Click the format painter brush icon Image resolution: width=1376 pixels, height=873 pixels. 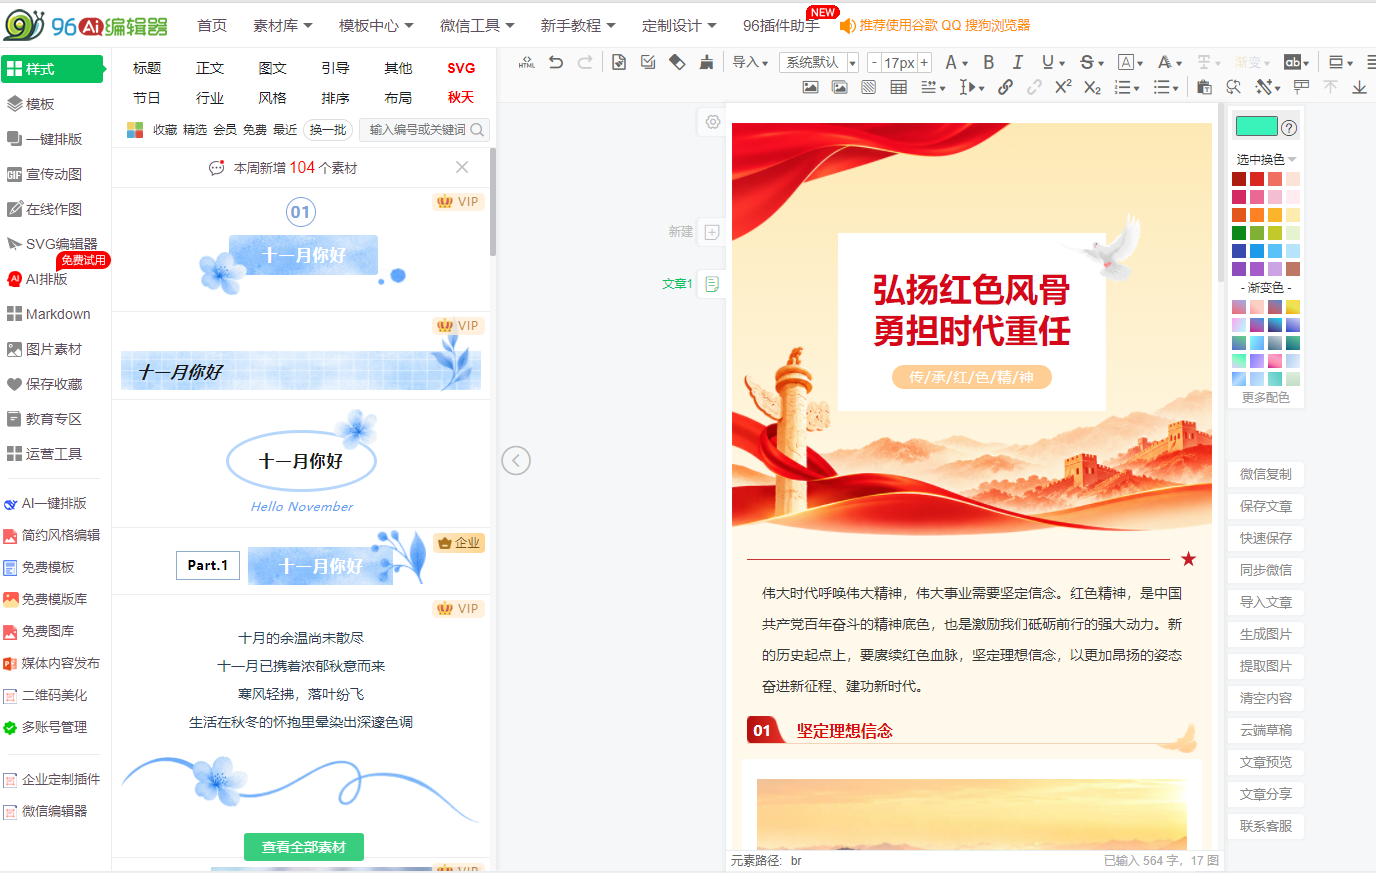click(706, 62)
